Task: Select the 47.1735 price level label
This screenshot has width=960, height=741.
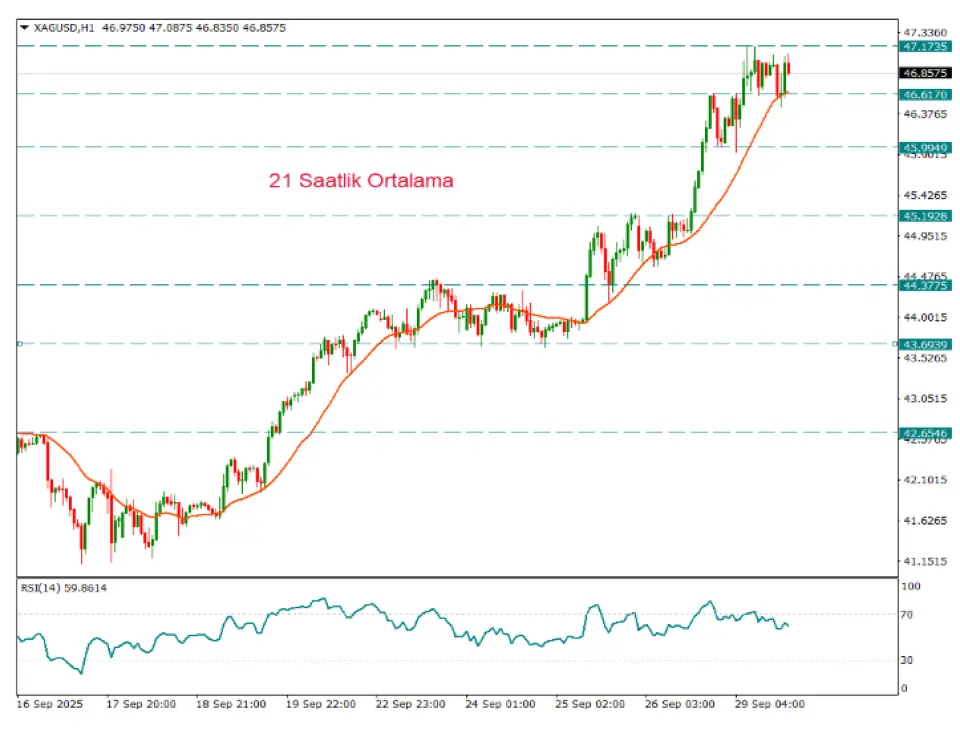Action: [x=924, y=47]
